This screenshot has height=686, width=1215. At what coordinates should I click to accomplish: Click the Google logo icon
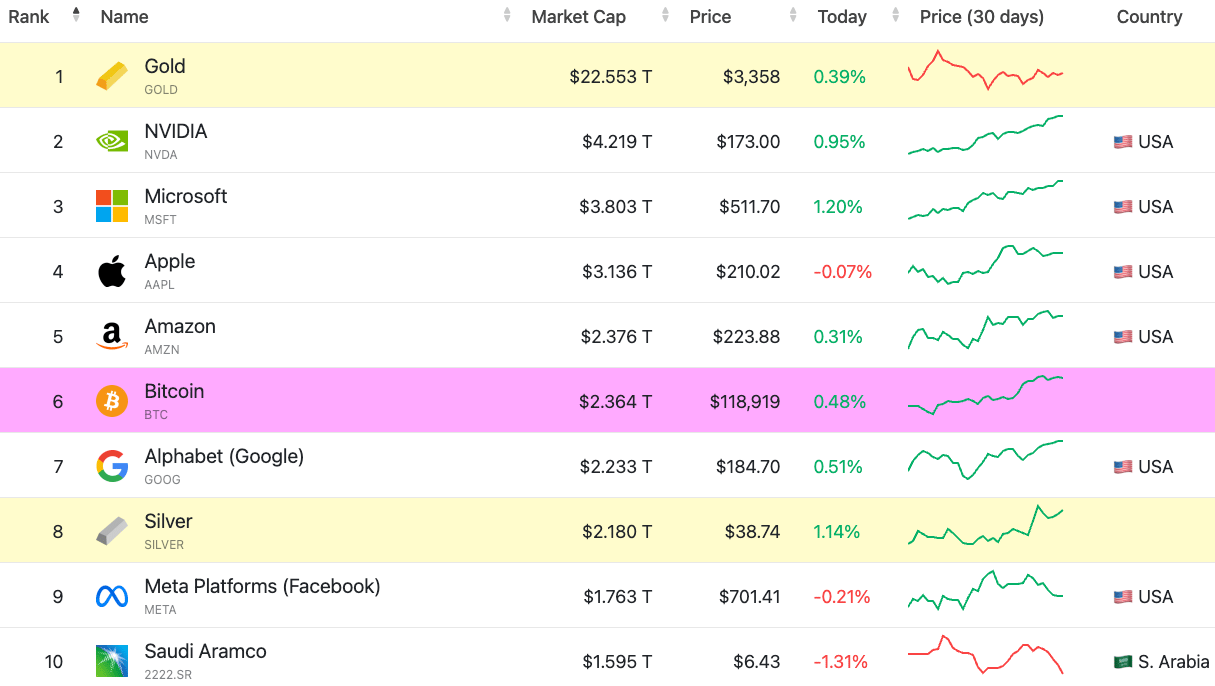click(x=112, y=466)
